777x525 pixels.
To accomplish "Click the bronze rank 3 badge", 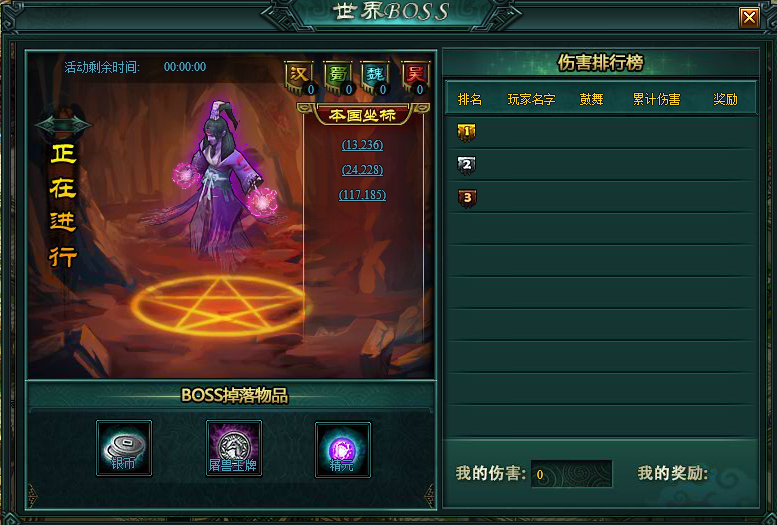I will click(467, 198).
